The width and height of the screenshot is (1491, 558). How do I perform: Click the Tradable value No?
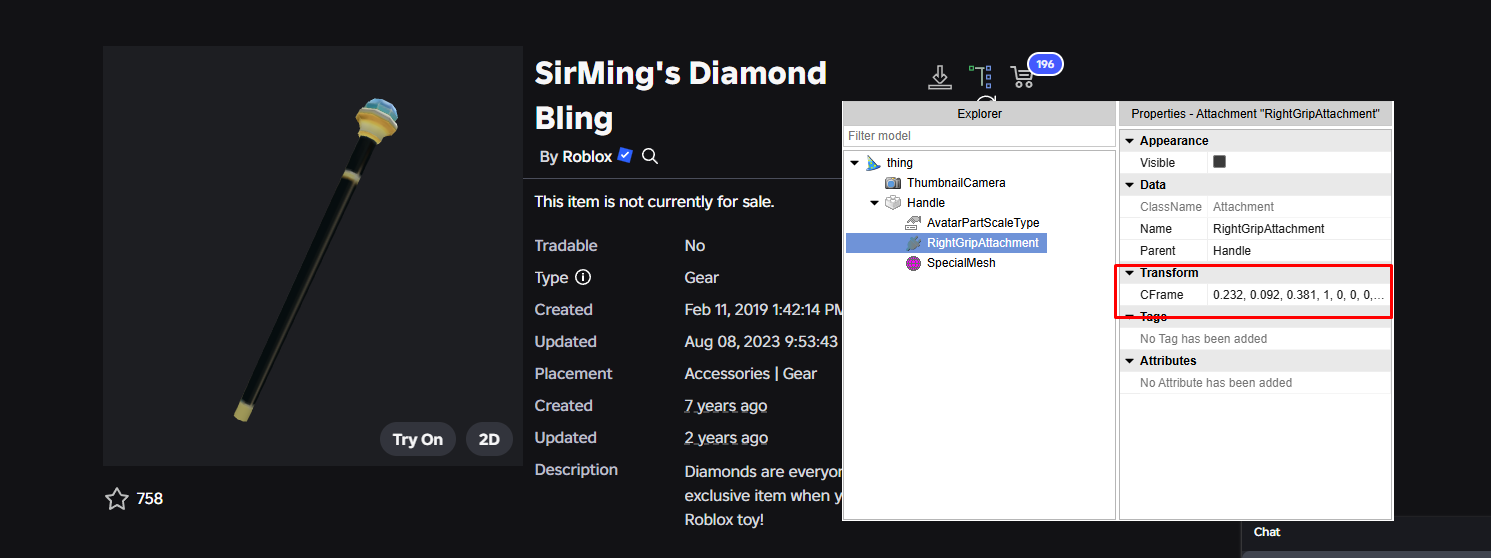point(694,245)
